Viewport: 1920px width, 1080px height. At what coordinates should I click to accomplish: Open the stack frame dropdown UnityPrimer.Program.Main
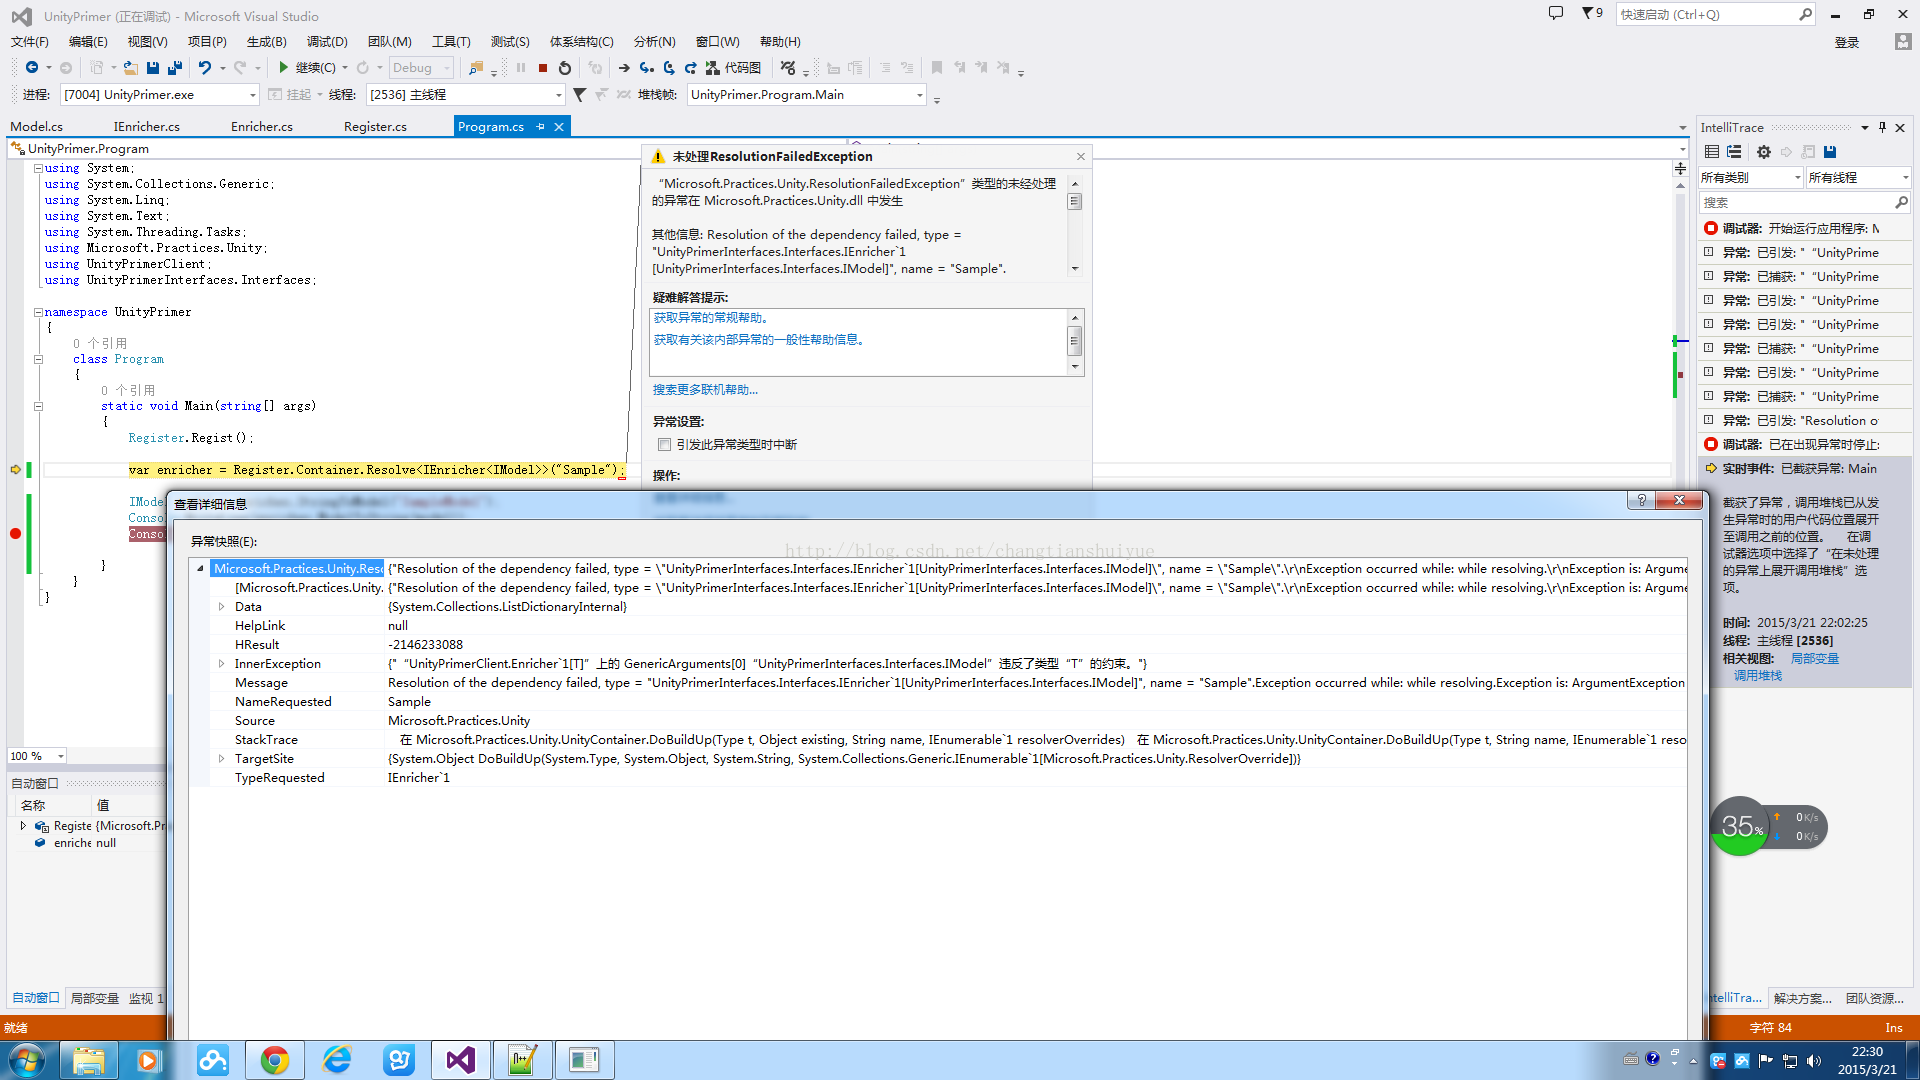[x=806, y=94]
